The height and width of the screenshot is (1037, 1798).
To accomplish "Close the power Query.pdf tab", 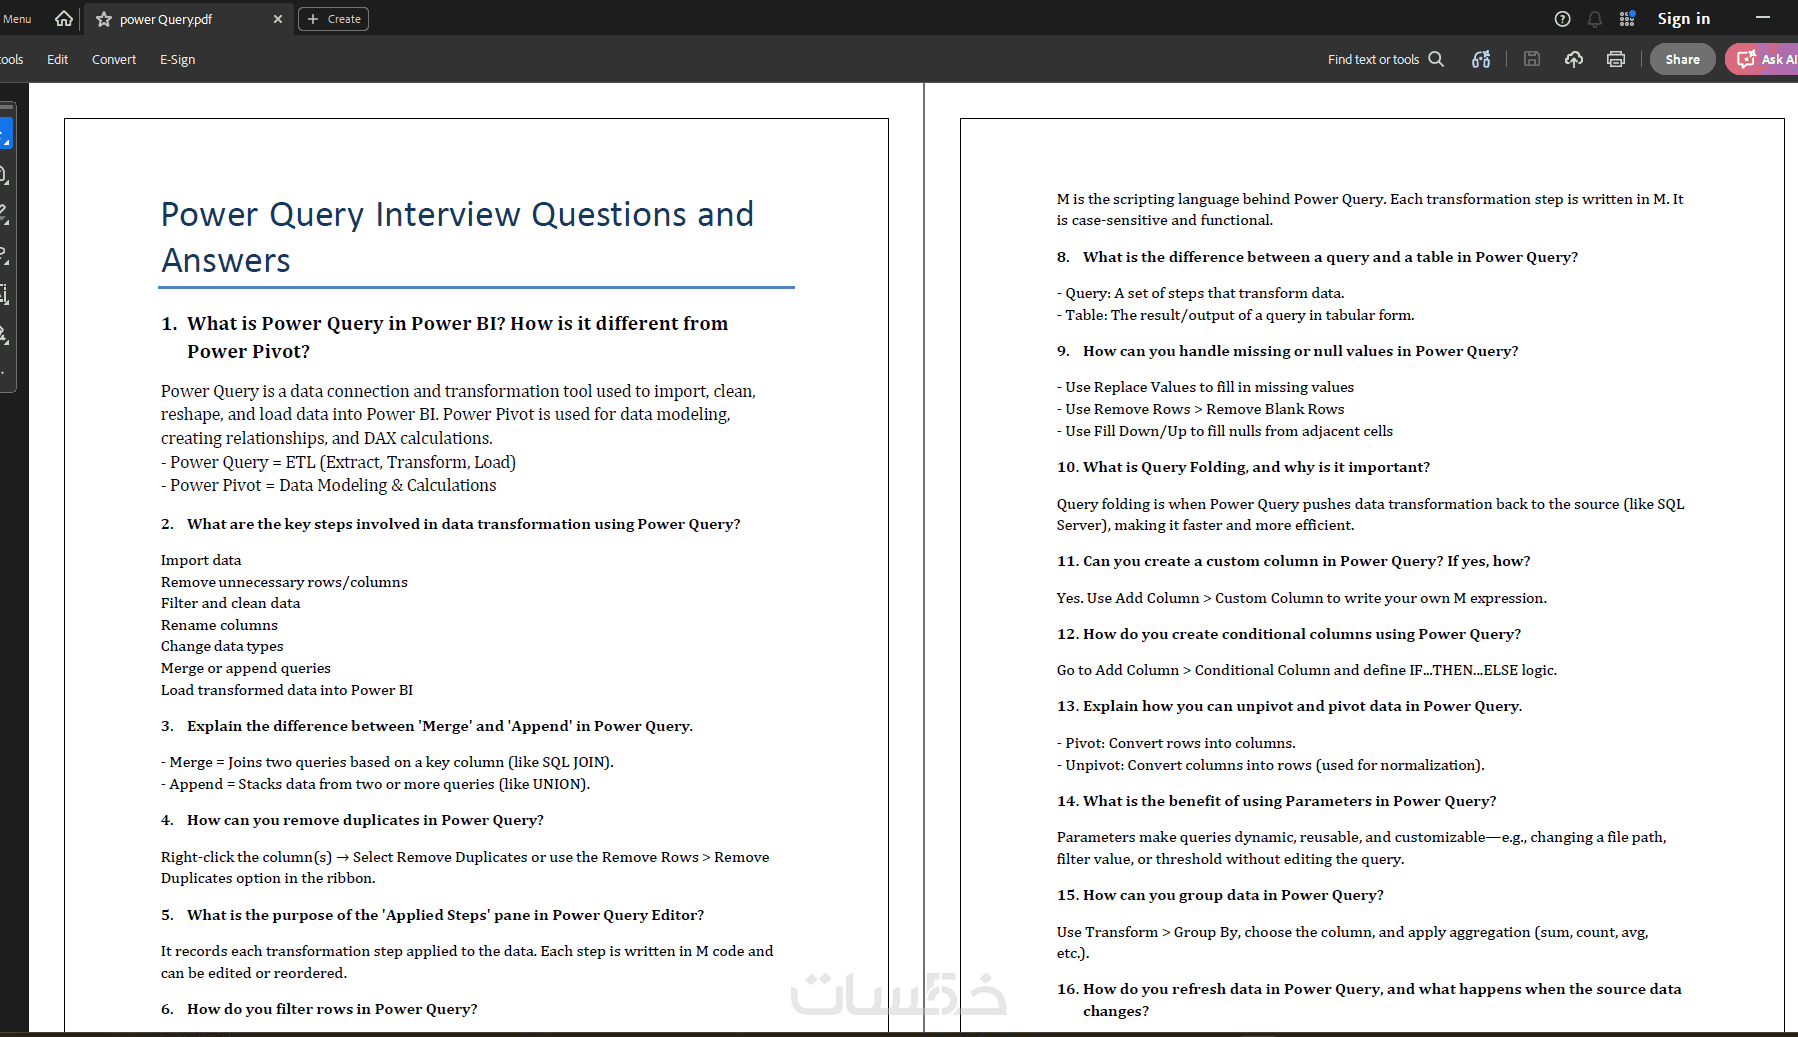I will point(278,19).
